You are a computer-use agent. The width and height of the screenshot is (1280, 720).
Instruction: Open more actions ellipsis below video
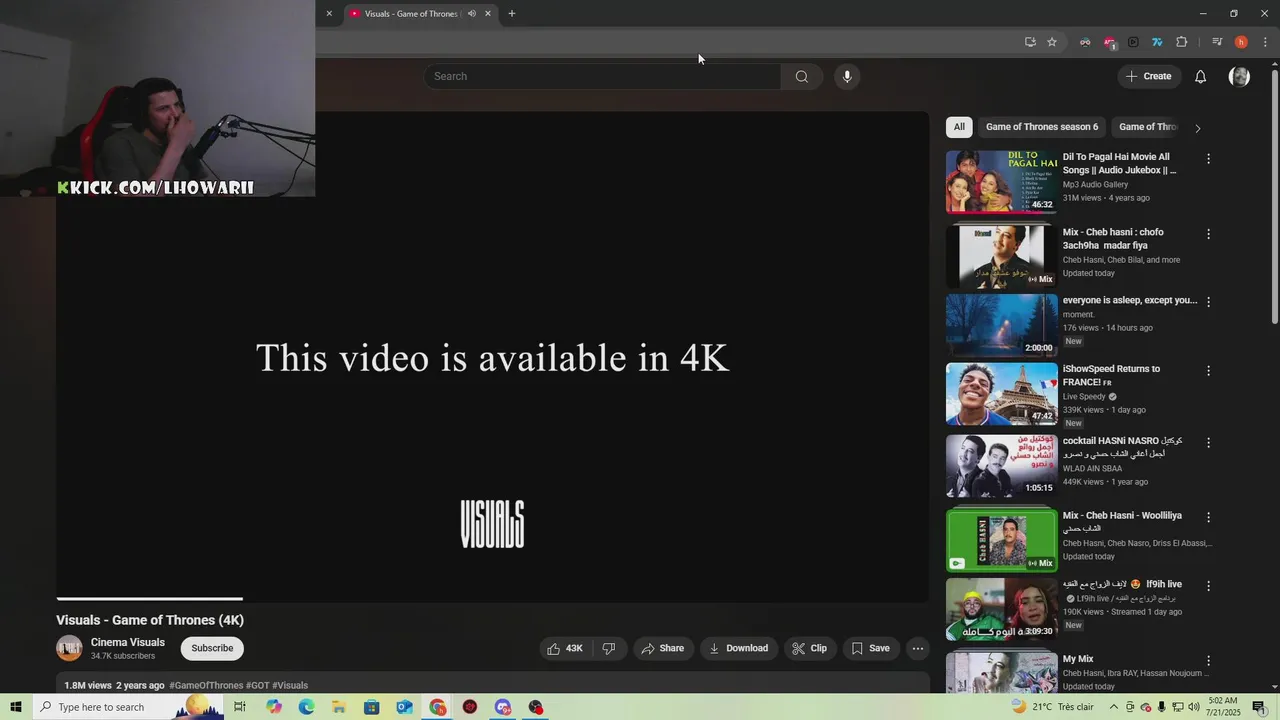tap(917, 649)
